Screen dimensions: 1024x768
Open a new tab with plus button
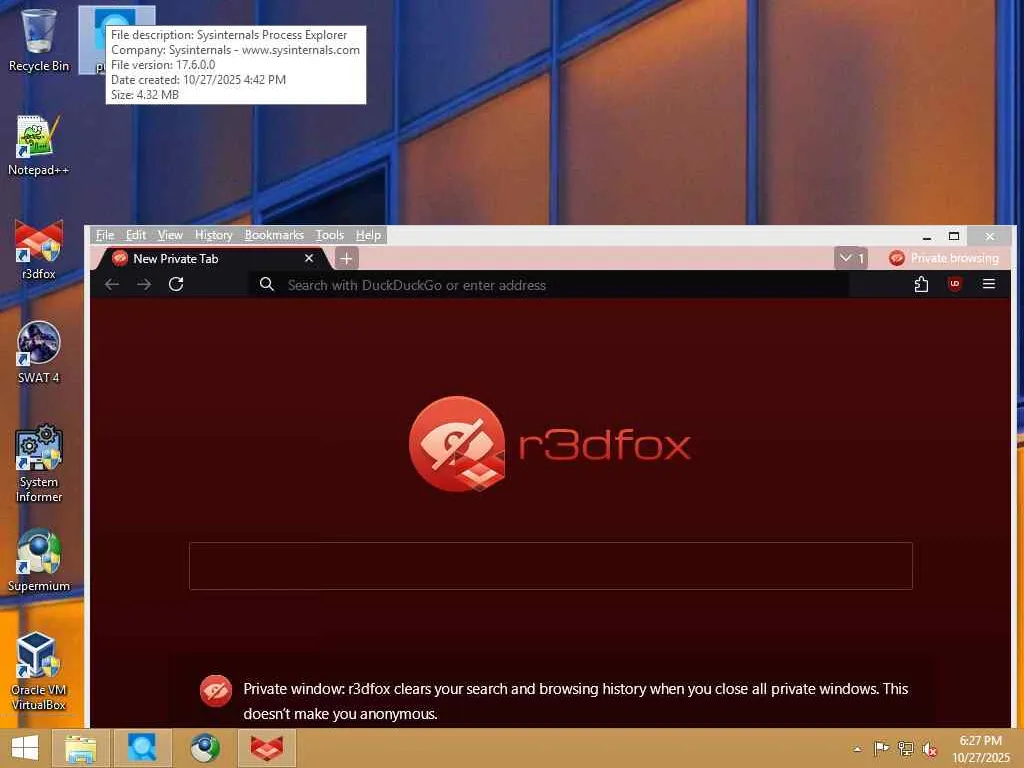pyautogui.click(x=346, y=259)
